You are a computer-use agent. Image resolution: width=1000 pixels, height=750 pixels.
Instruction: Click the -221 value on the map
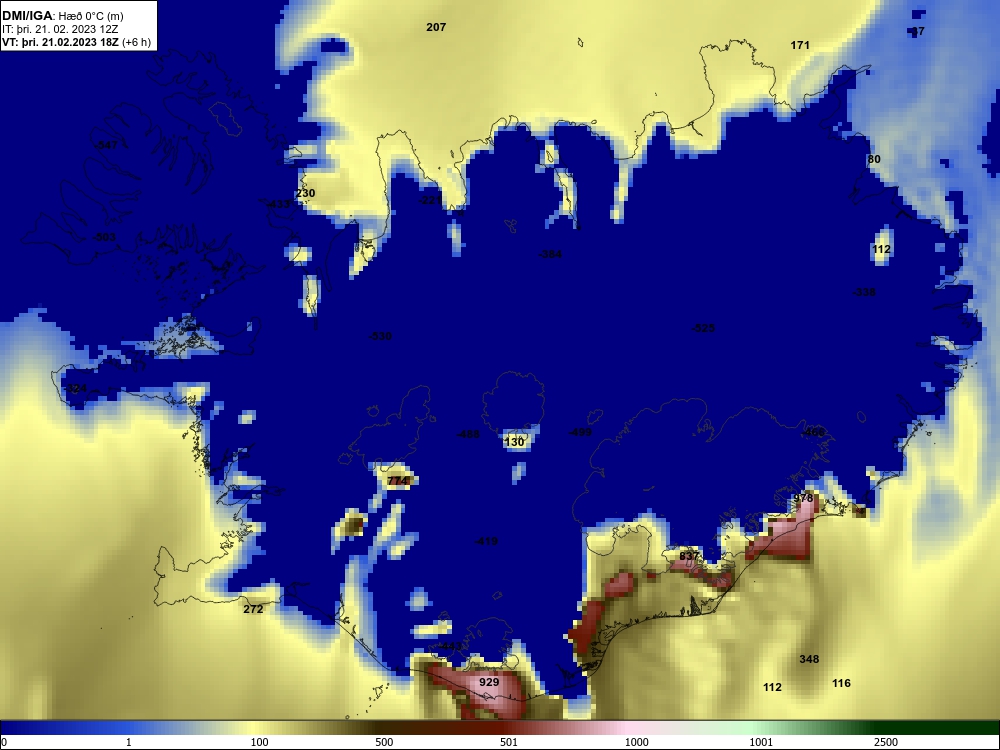coord(431,200)
